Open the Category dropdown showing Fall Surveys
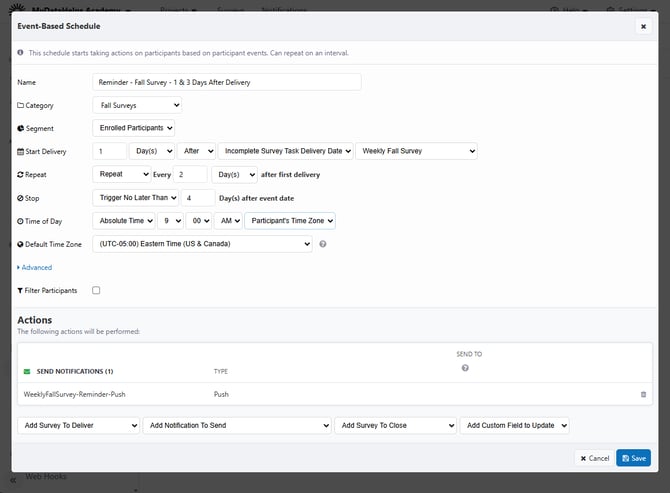 136,104
